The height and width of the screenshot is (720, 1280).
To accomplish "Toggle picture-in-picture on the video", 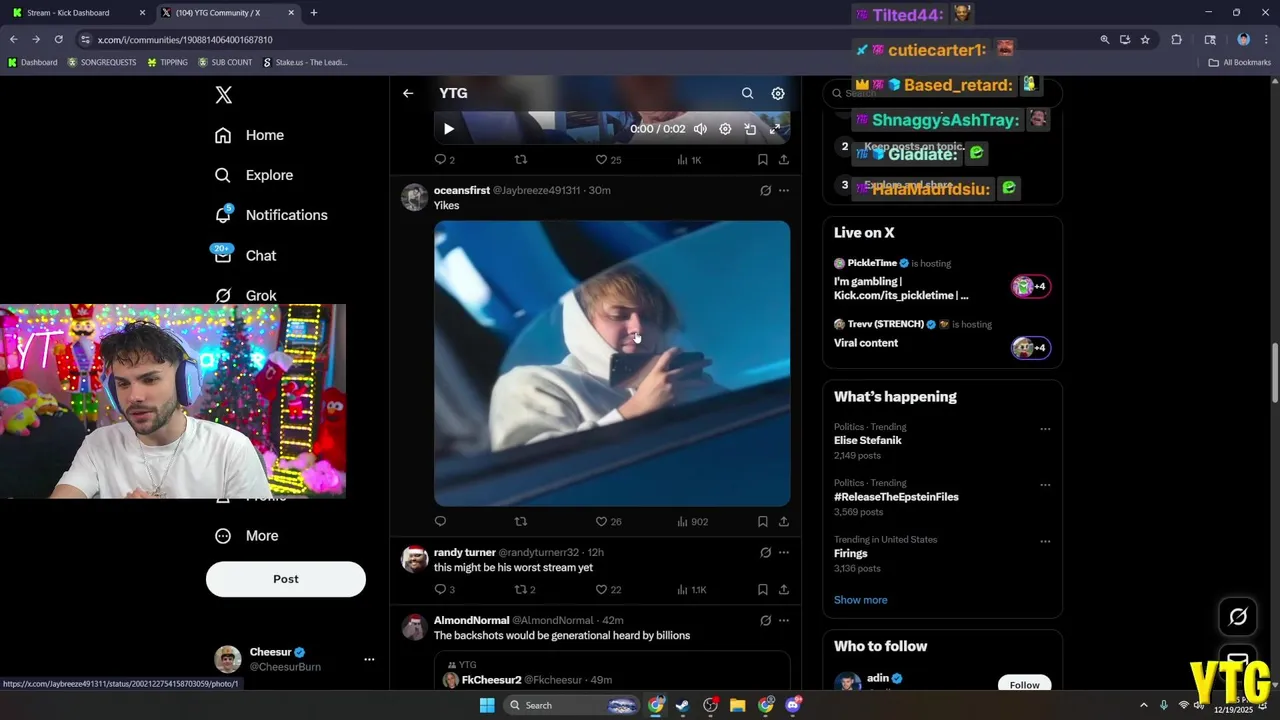I will [750, 129].
